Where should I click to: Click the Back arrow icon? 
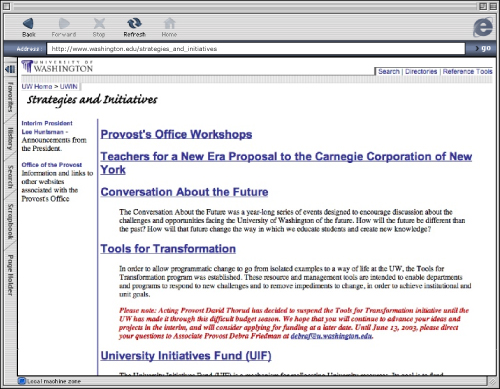[x=28, y=24]
